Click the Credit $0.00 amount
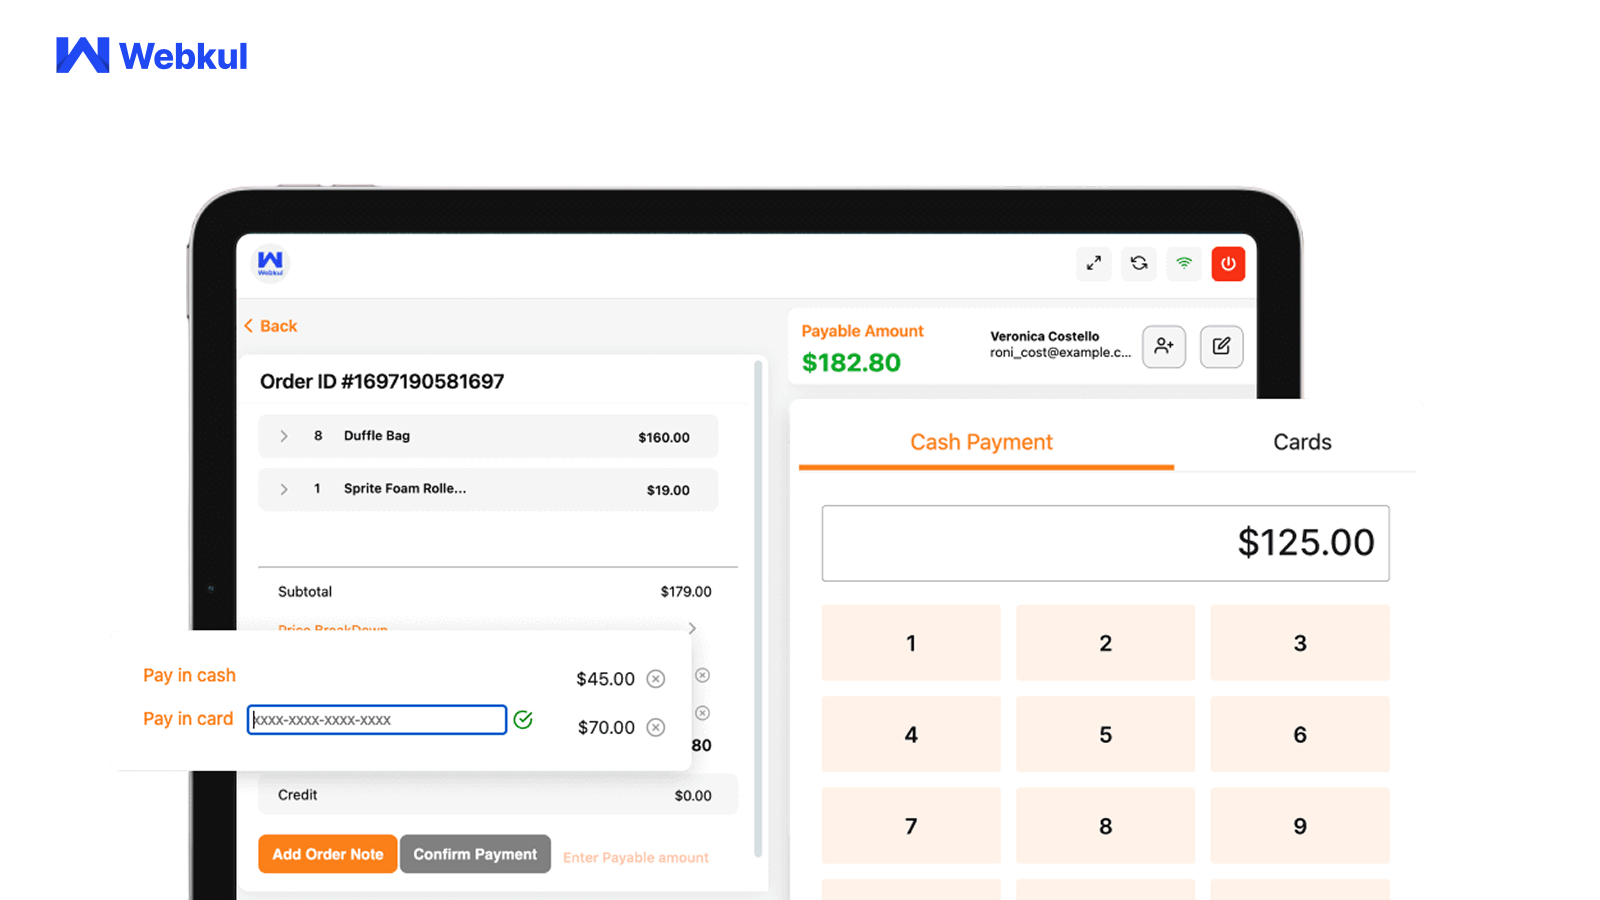The image size is (1600, 900). click(693, 796)
